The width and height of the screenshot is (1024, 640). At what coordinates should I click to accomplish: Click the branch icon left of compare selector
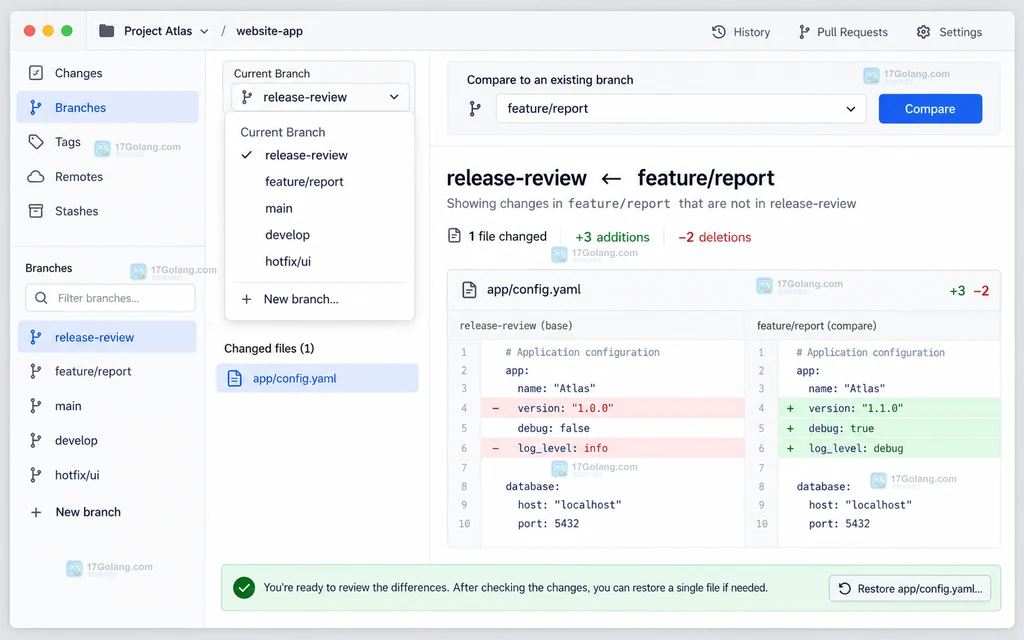[475, 108]
